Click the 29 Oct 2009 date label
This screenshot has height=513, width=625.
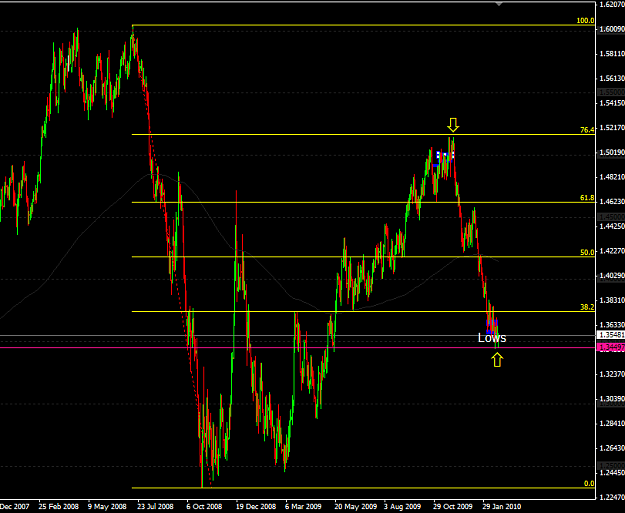coord(453,507)
